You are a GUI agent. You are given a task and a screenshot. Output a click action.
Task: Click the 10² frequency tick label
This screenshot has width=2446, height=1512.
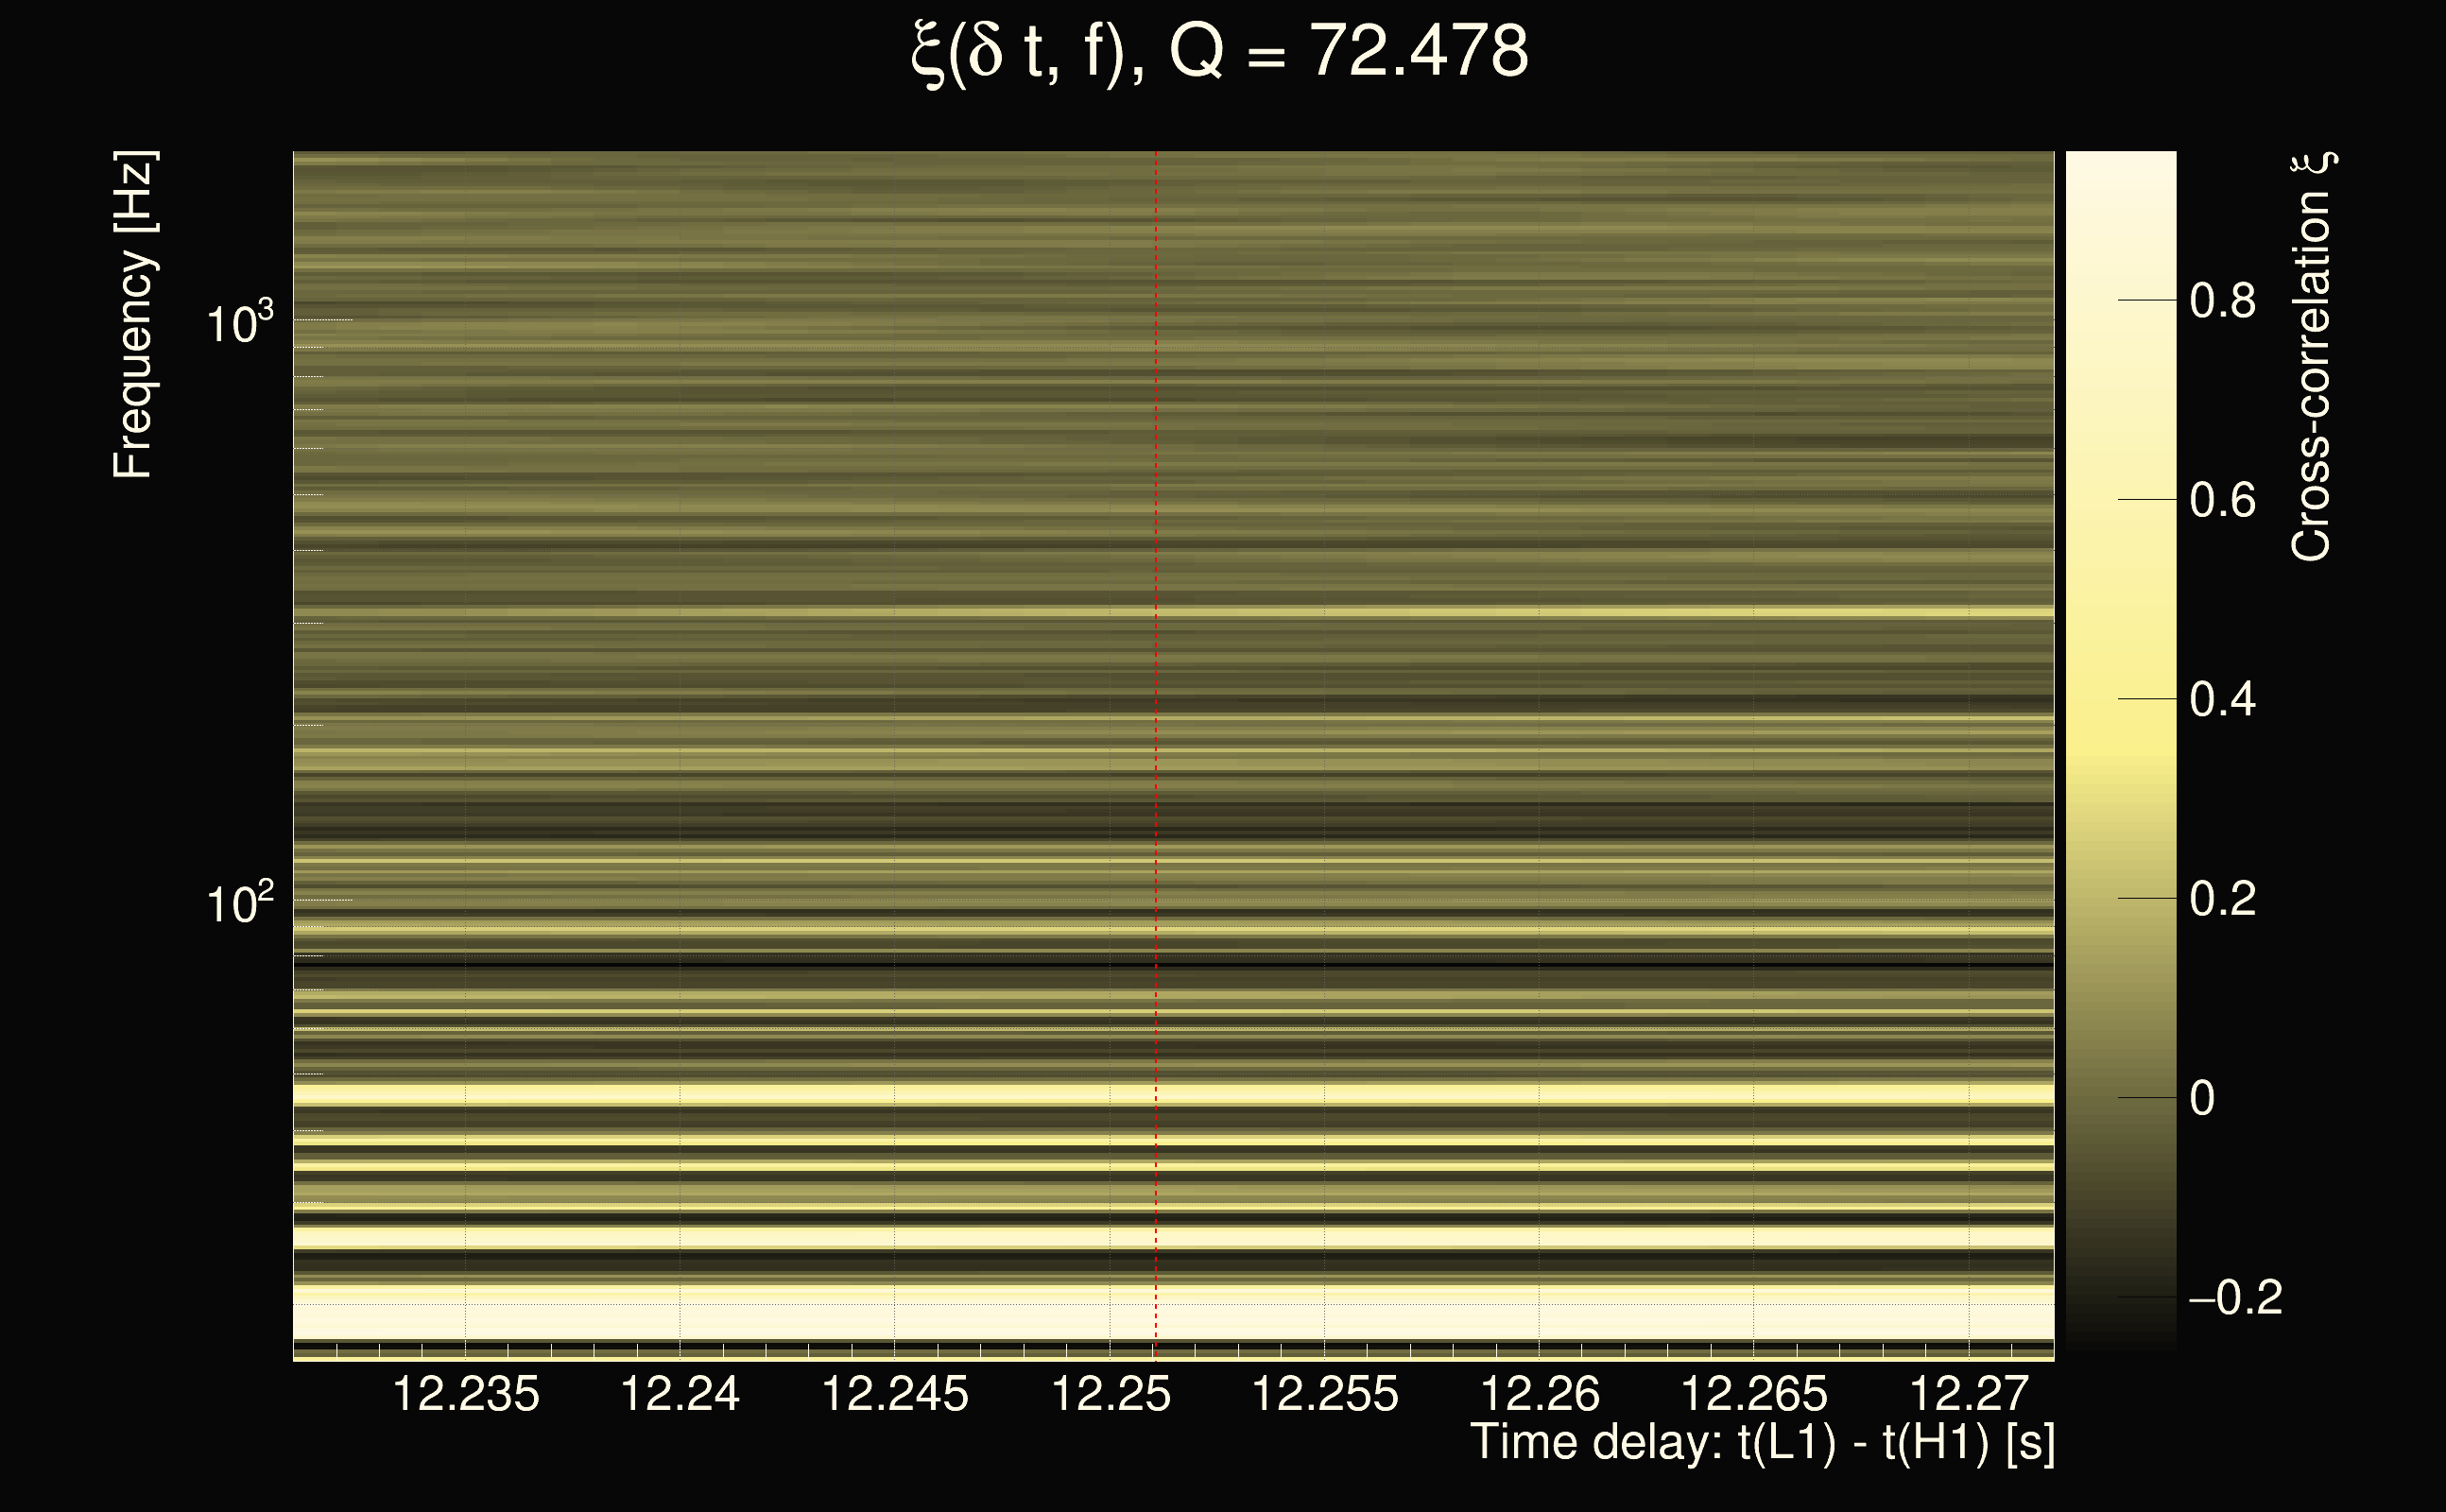click(x=239, y=903)
